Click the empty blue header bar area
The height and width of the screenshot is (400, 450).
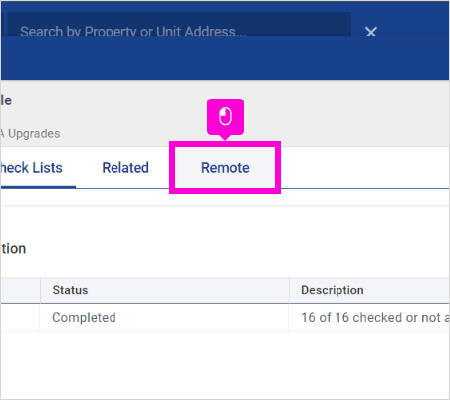225,58
